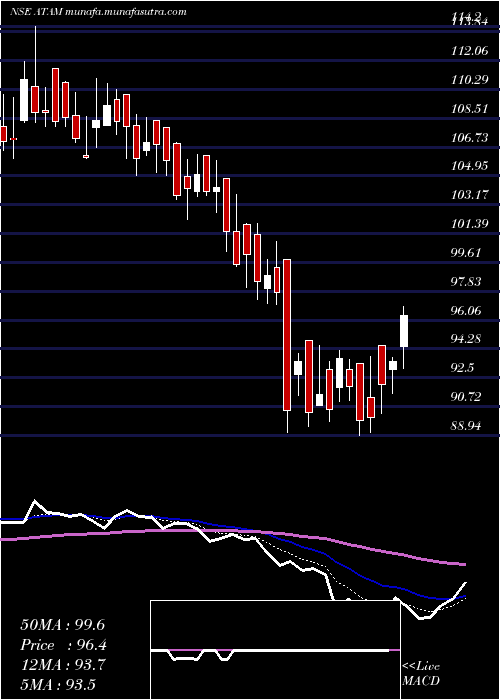This screenshot has height=700, width=500.
Task: Click the 50MA : 99.6 legend text
Action: 62,625
